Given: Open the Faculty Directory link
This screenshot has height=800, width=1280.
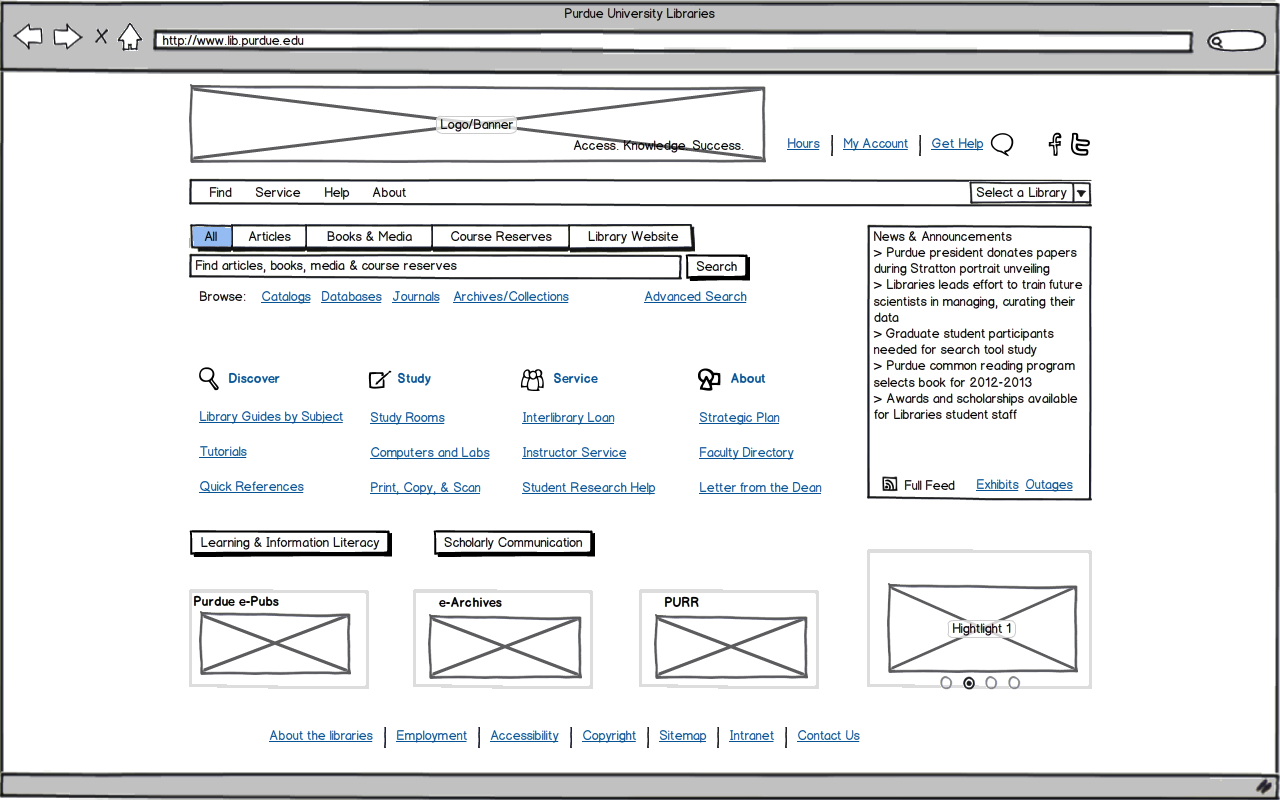Looking at the screenshot, I should pyautogui.click(x=746, y=453).
